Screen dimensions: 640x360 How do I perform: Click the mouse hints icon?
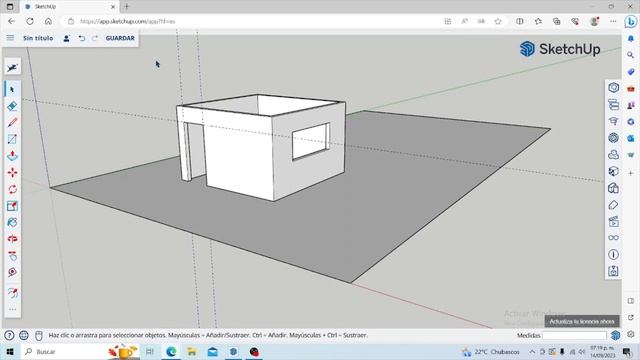[x=39, y=336]
